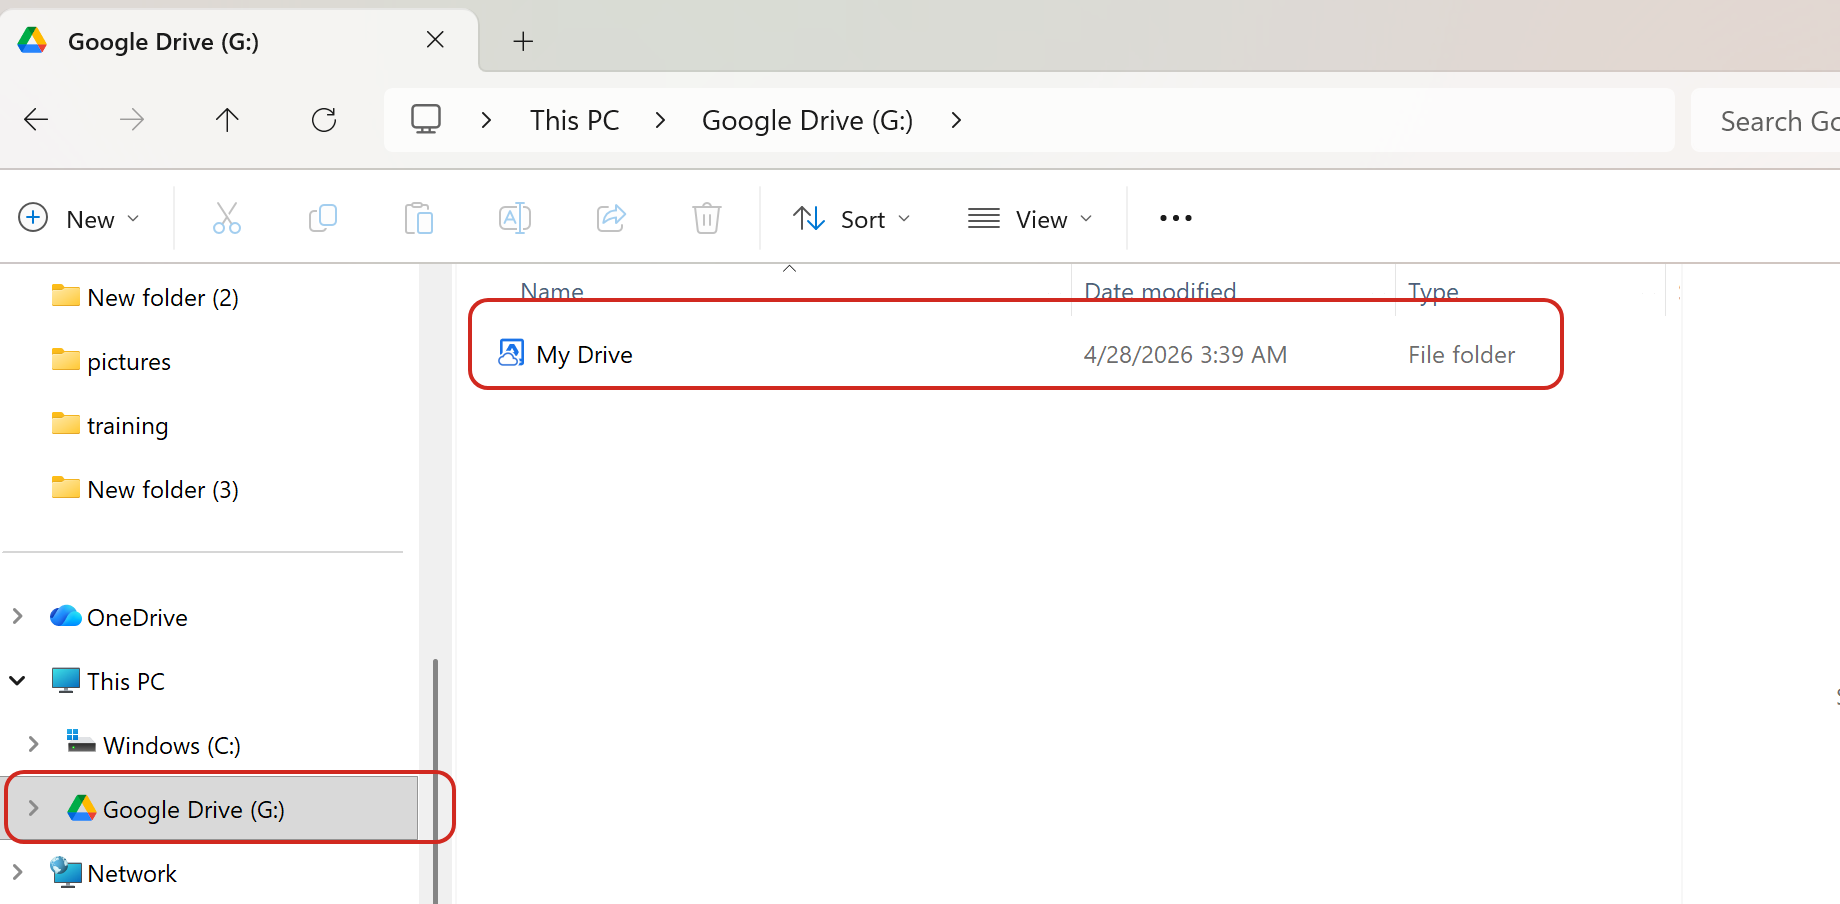Viewport: 1840px width, 904px height.
Task: Open the Sort dropdown menu
Action: [851, 219]
